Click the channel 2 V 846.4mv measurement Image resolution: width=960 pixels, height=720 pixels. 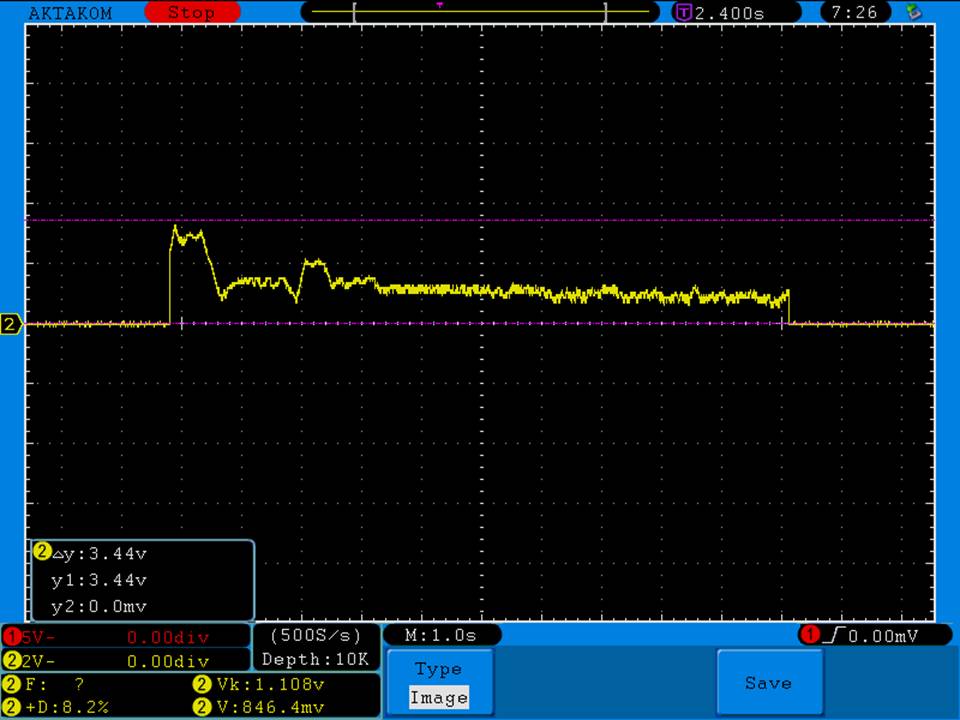click(x=262, y=707)
